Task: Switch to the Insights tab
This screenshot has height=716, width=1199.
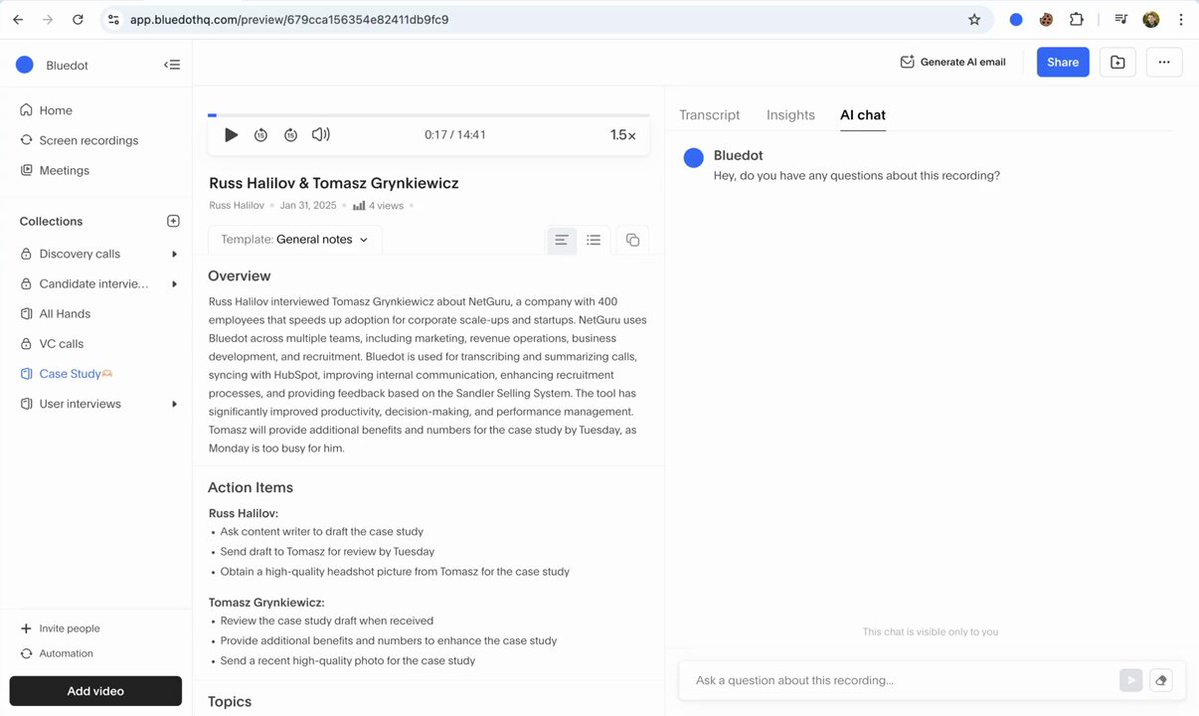Action: [791, 115]
